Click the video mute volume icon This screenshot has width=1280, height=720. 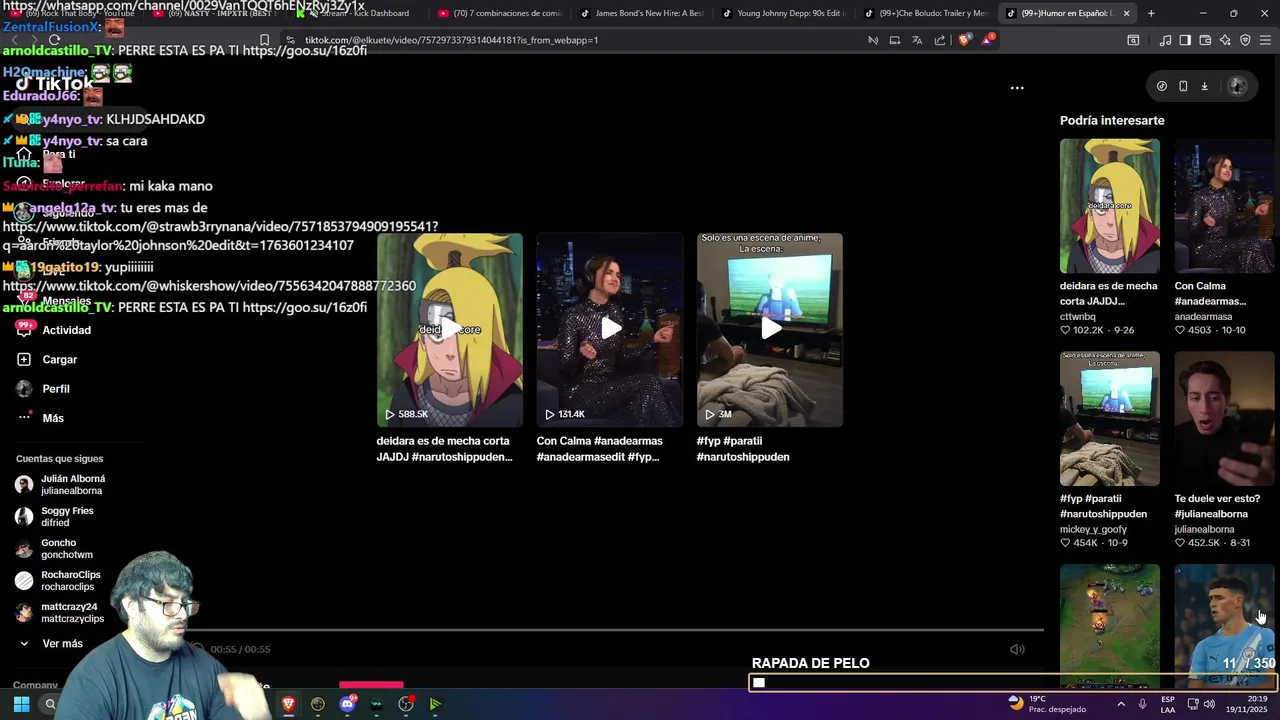[x=1017, y=649]
